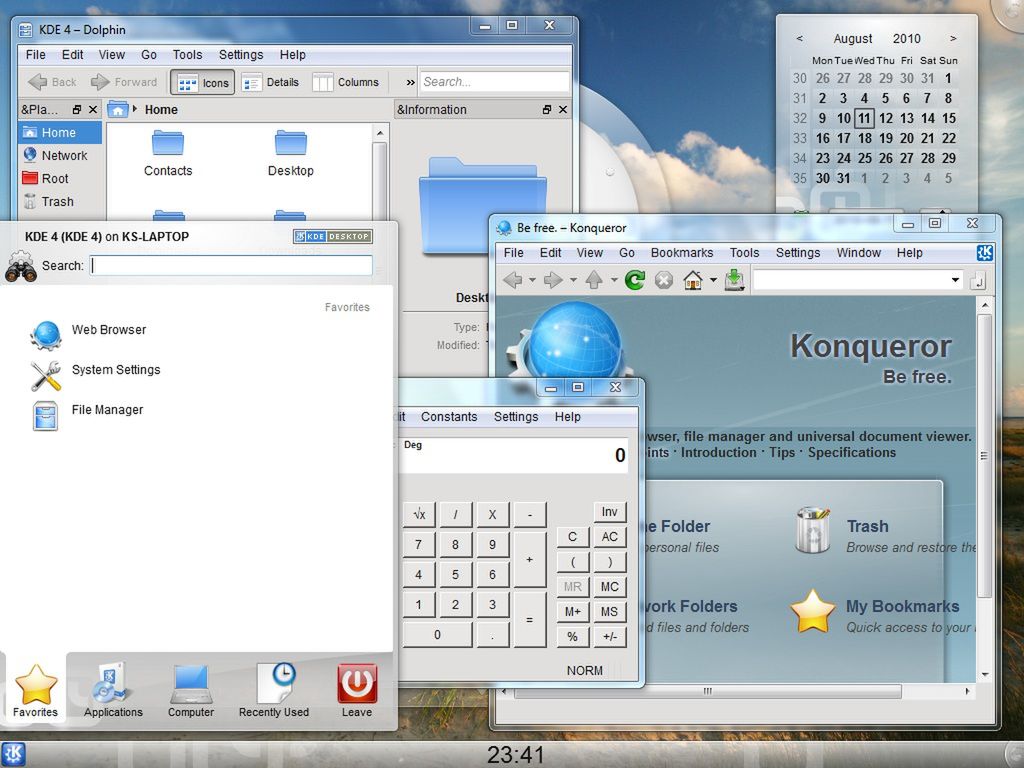This screenshot has height=768, width=1024.
Task: Close the Dolphin Information panel
Action: [x=563, y=110]
